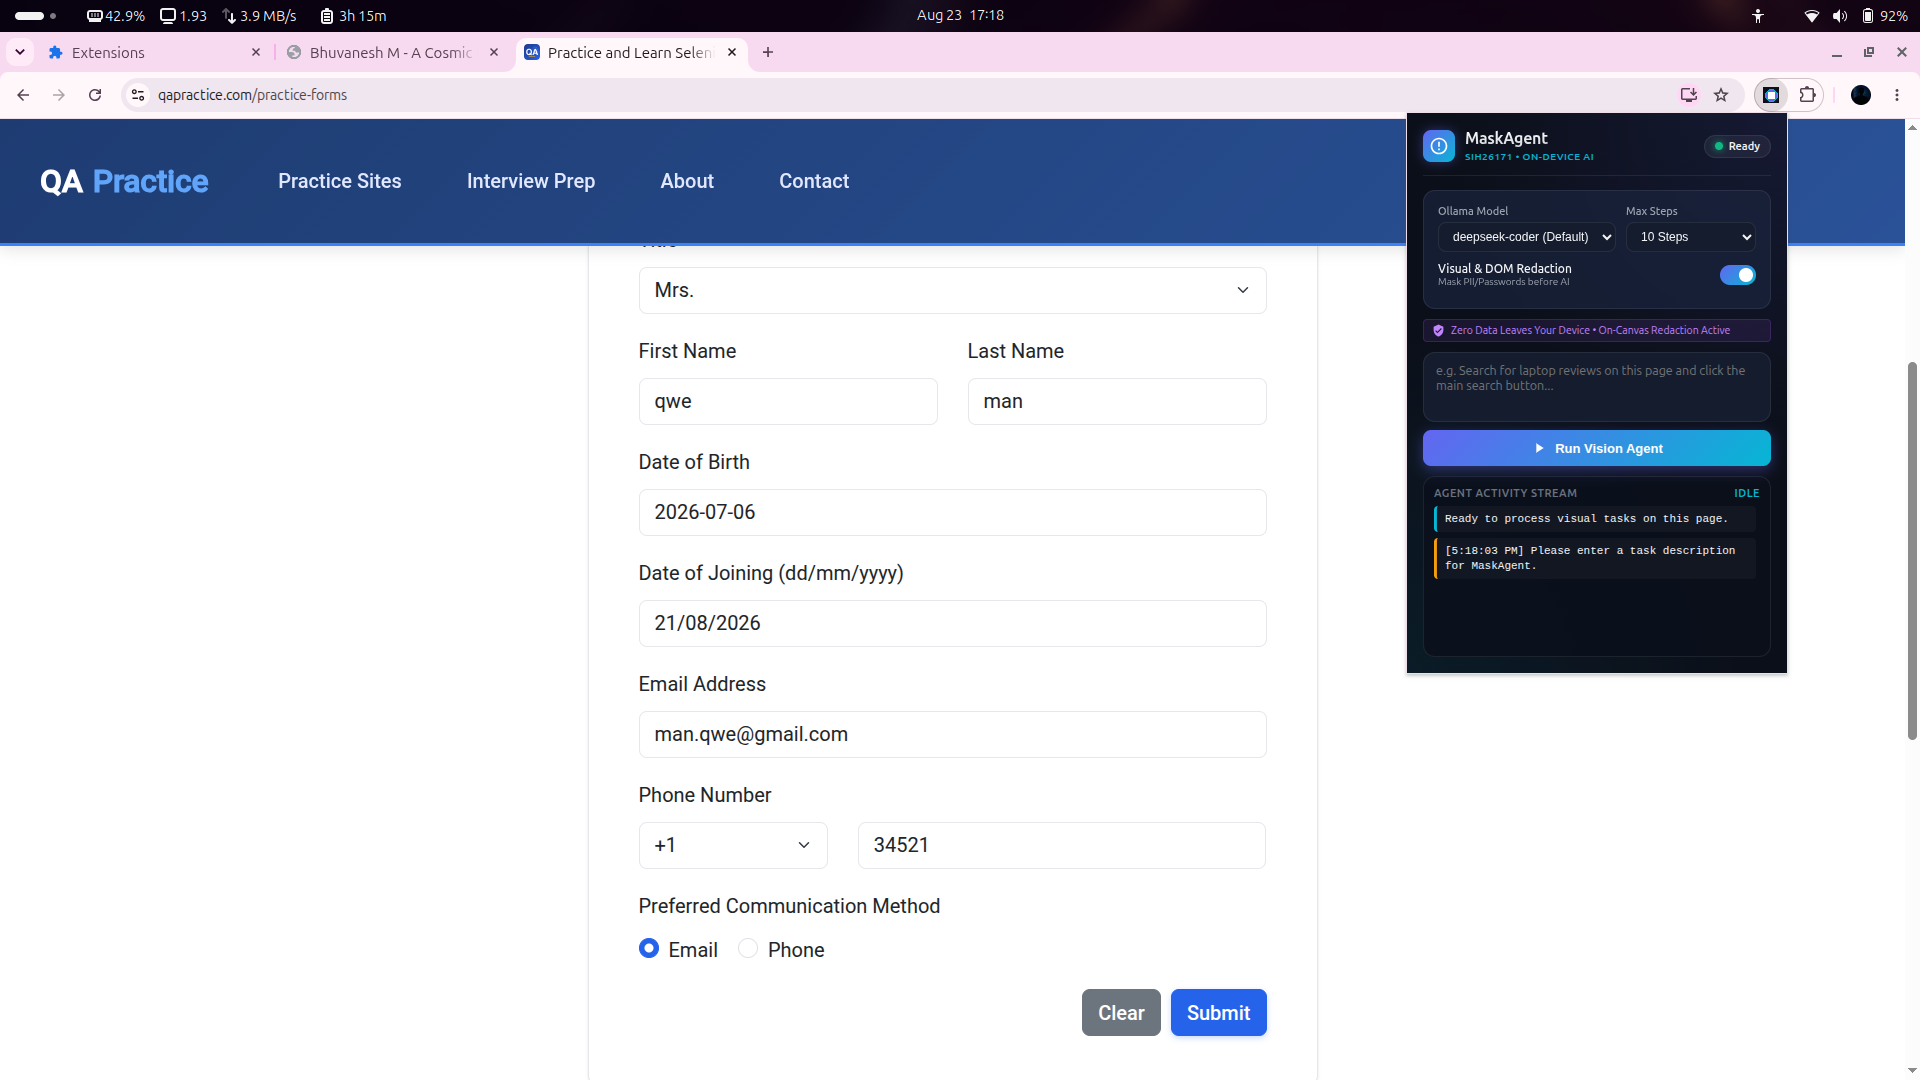This screenshot has height=1080, width=1920.
Task: Open the Chrome profile avatar
Action: [1861, 95]
